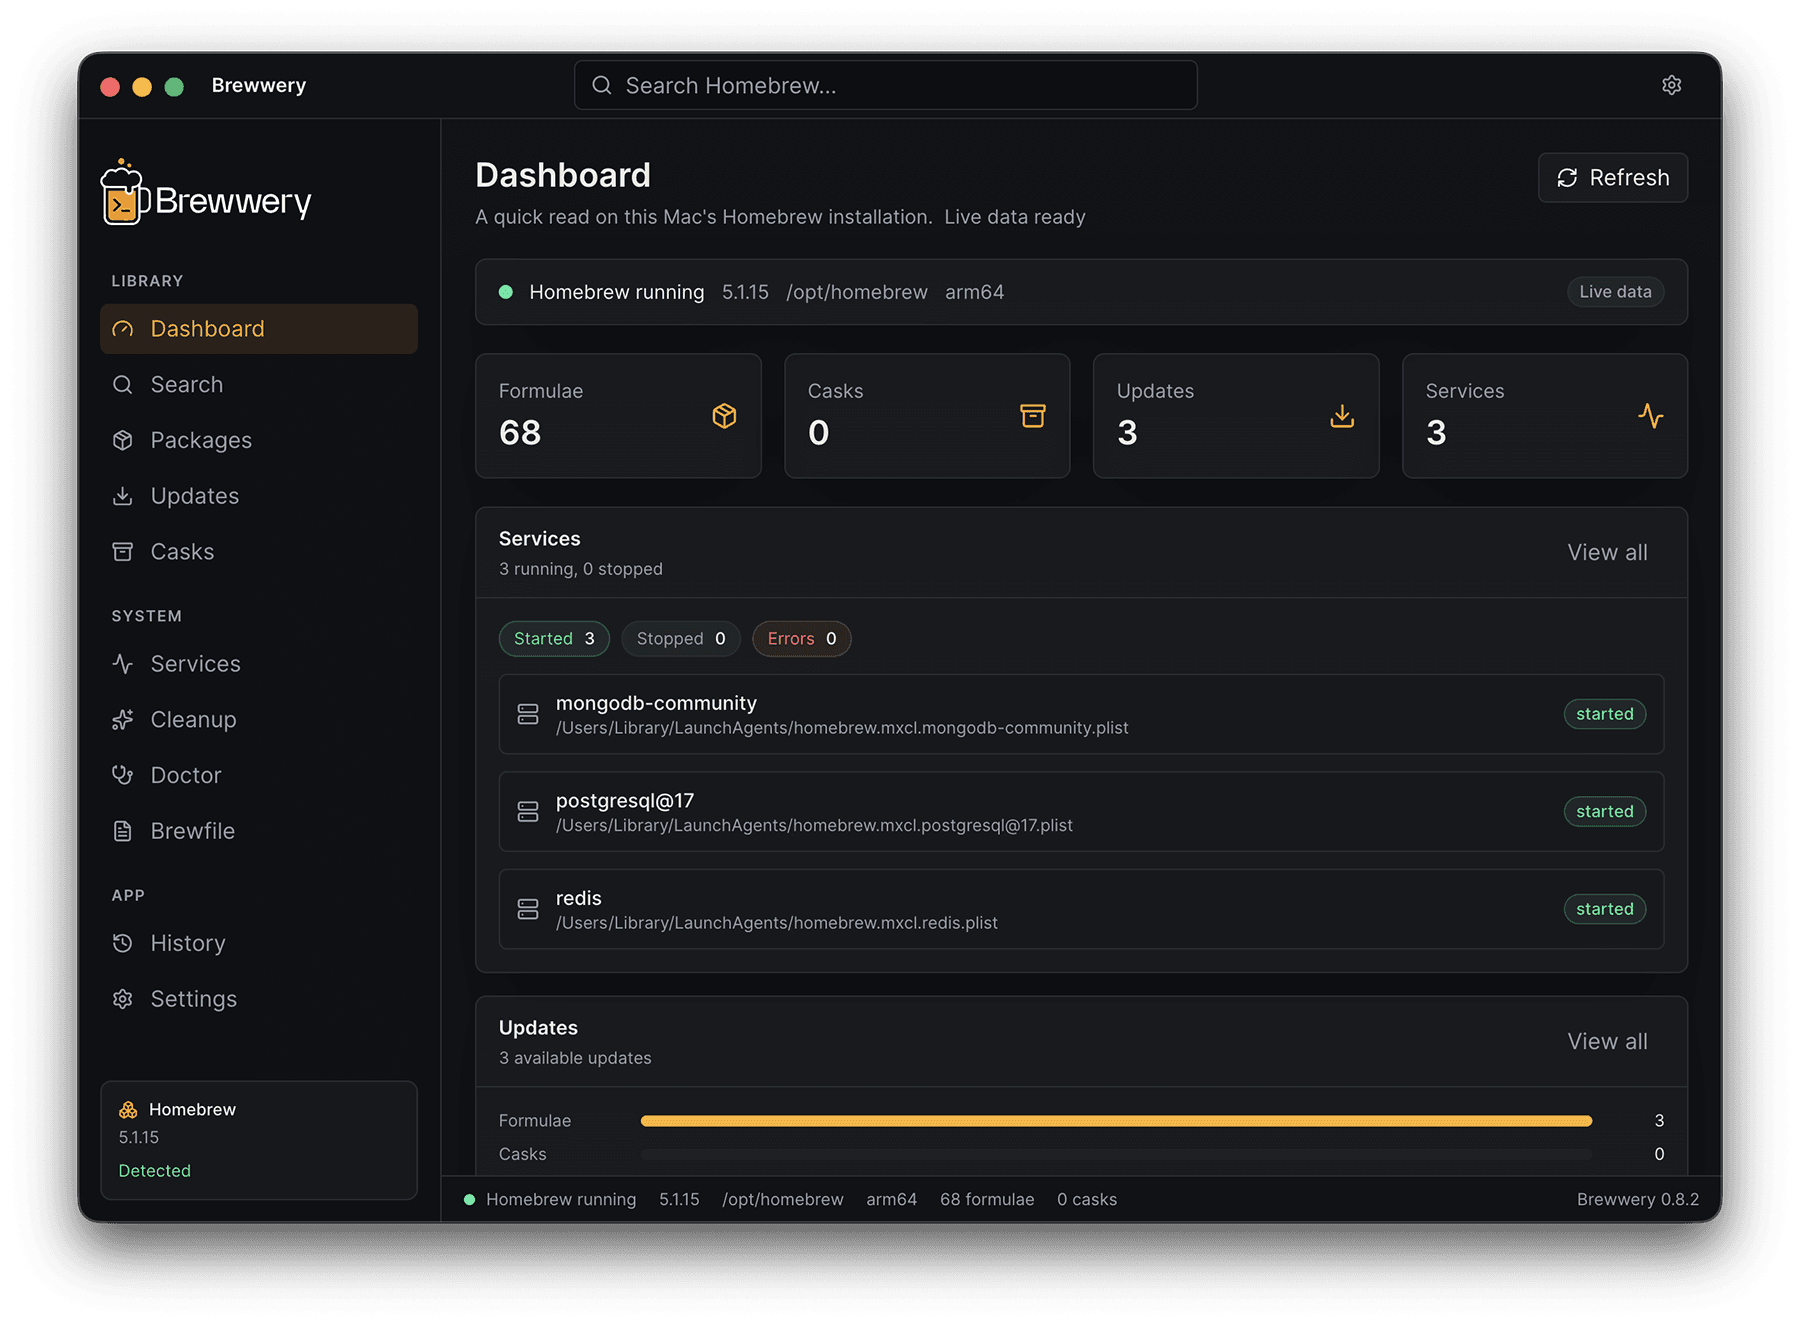The height and width of the screenshot is (1325, 1800).
Task: Click the Casks archive box icon card
Action: pyautogui.click(x=1032, y=415)
